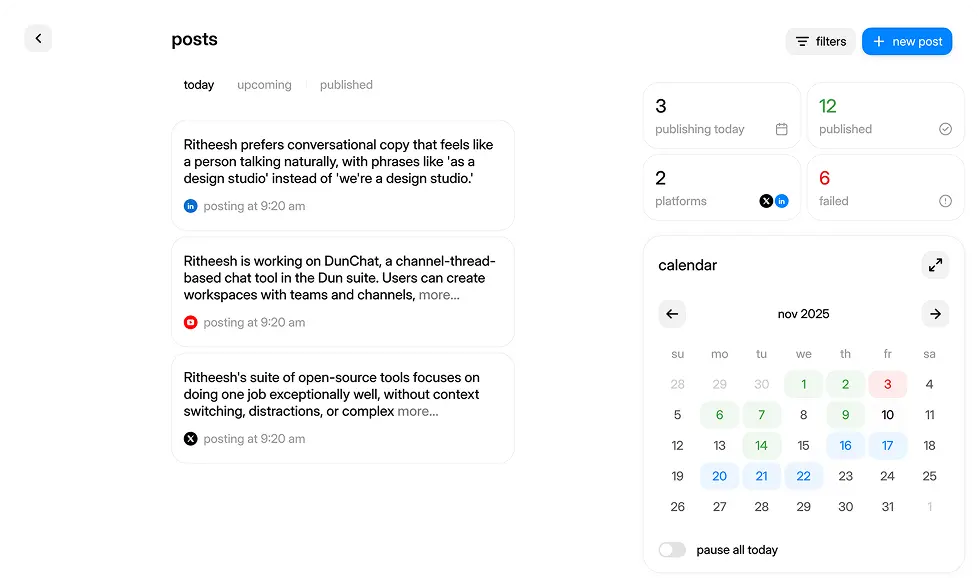The height and width of the screenshot is (578, 980).
Task: Enable pause all today
Action: pyautogui.click(x=671, y=549)
